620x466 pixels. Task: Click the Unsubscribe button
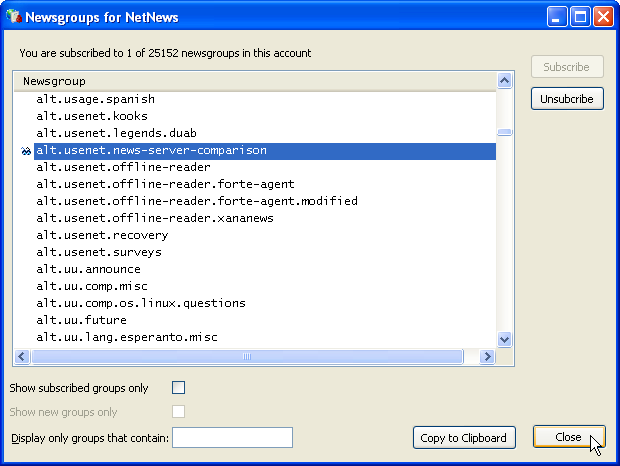[567, 99]
